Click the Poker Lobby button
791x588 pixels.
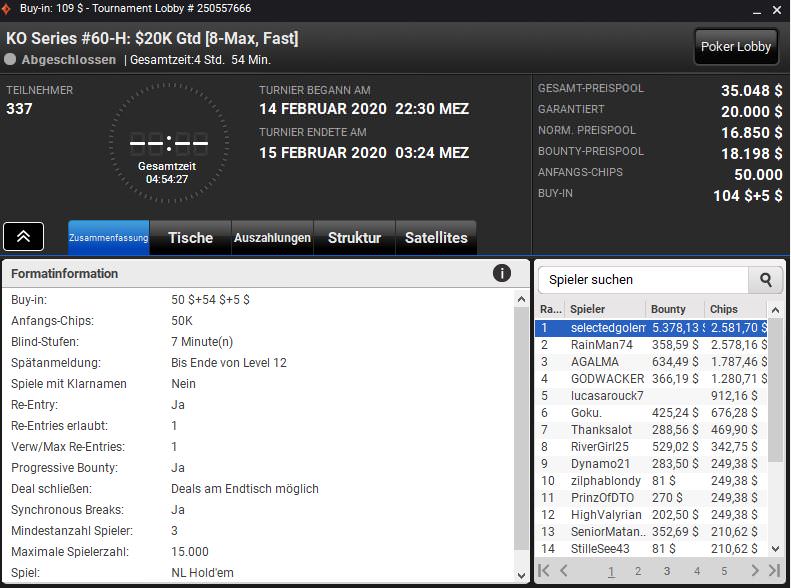tap(736, 46)
